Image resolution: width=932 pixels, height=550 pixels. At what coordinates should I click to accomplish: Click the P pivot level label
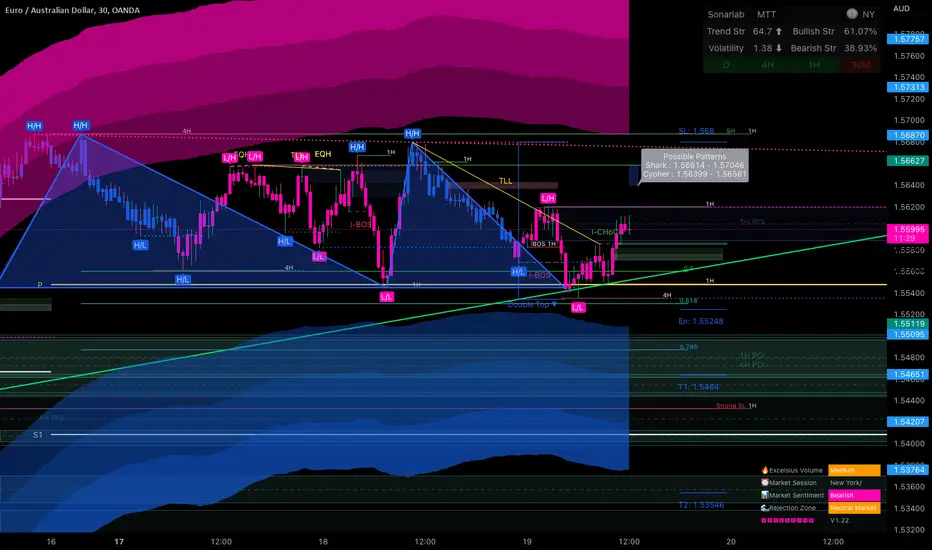click(40, 285)
